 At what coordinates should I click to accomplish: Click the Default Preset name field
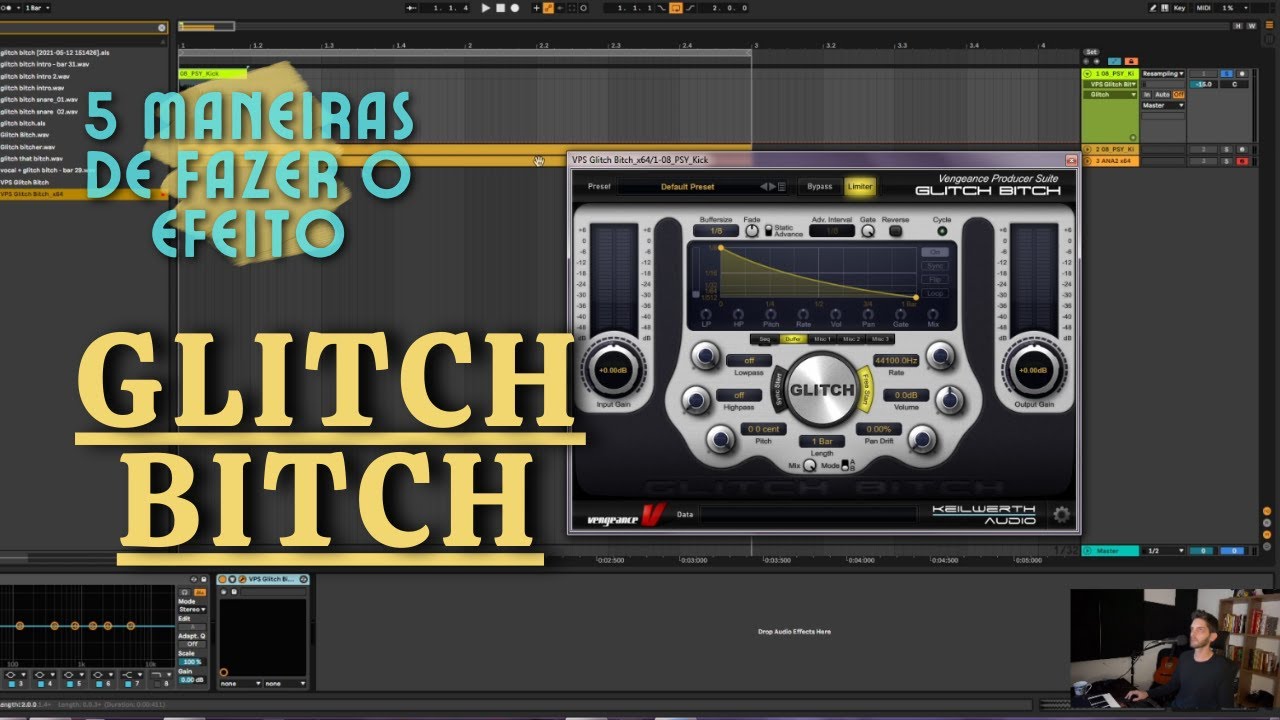[x=687, y=186]
